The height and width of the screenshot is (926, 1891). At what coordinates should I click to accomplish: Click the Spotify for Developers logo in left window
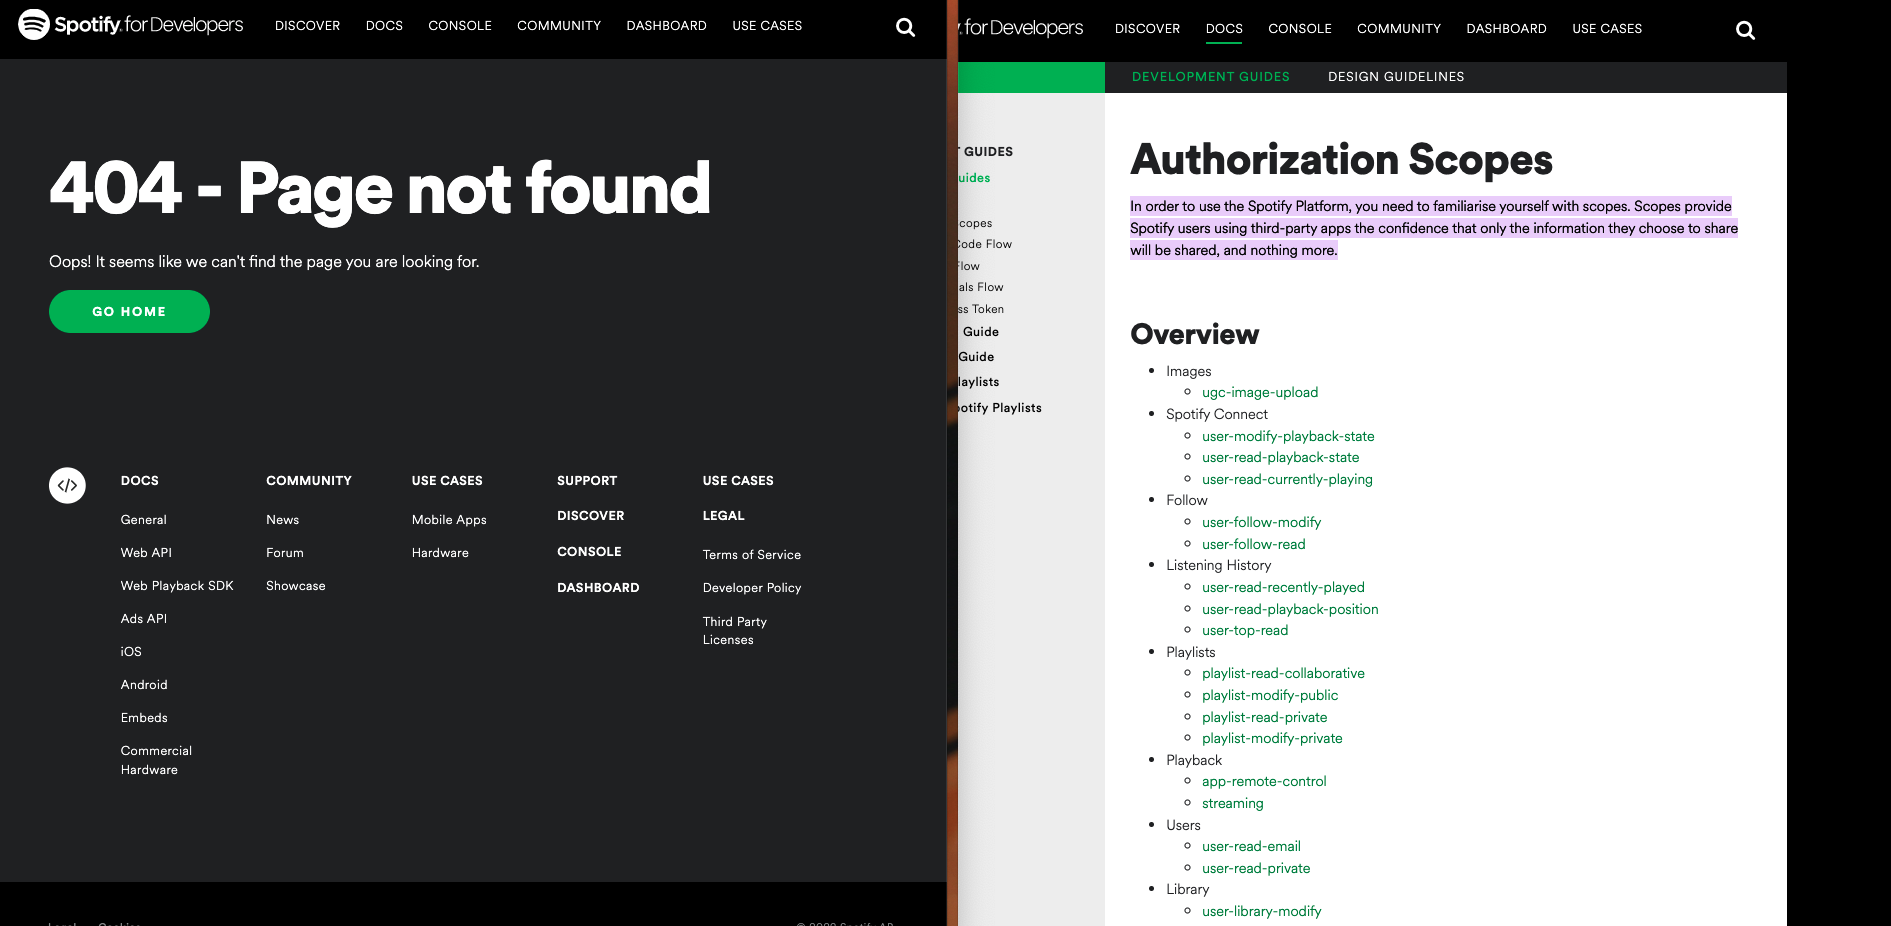click(131, 24)
